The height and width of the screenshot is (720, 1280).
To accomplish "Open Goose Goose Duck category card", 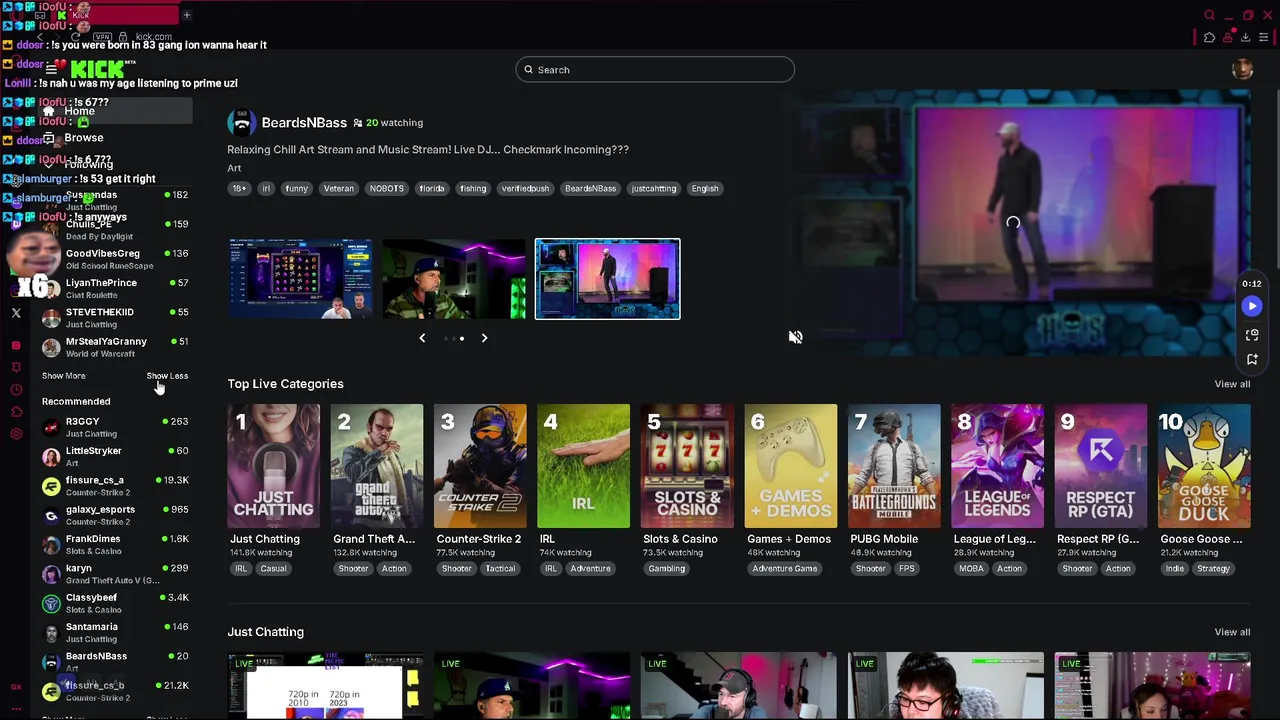I will [1204, 466].
